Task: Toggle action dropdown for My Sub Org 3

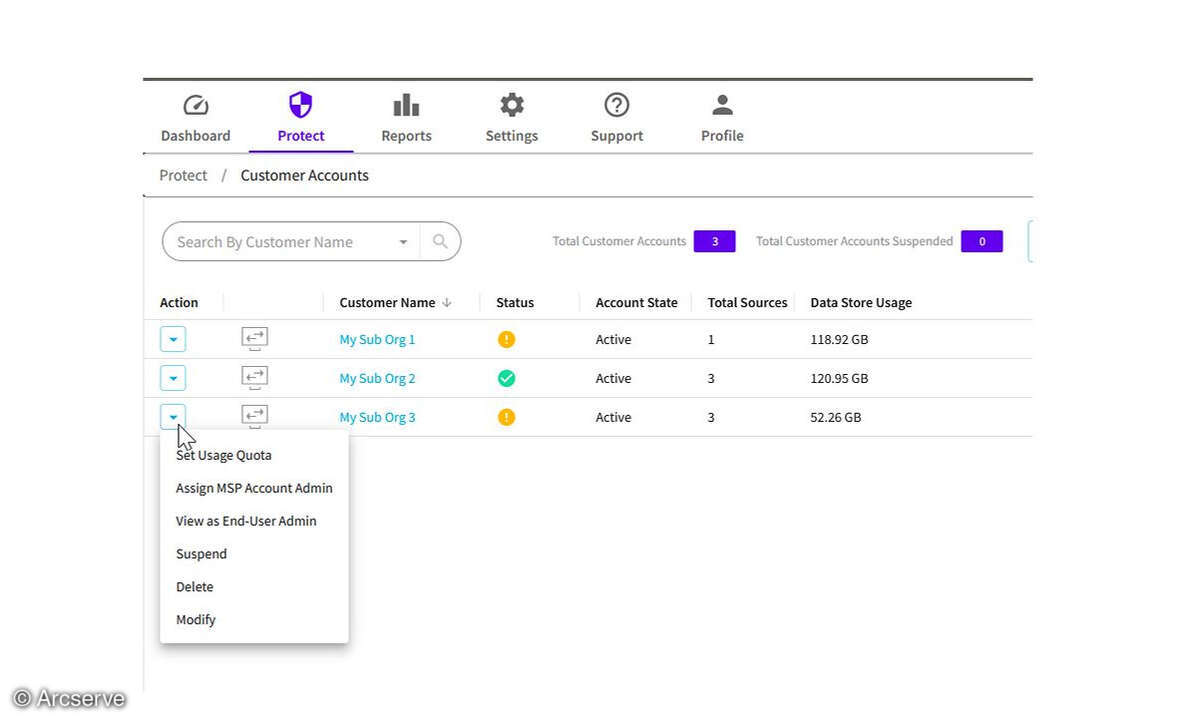Action: (173, 417)
